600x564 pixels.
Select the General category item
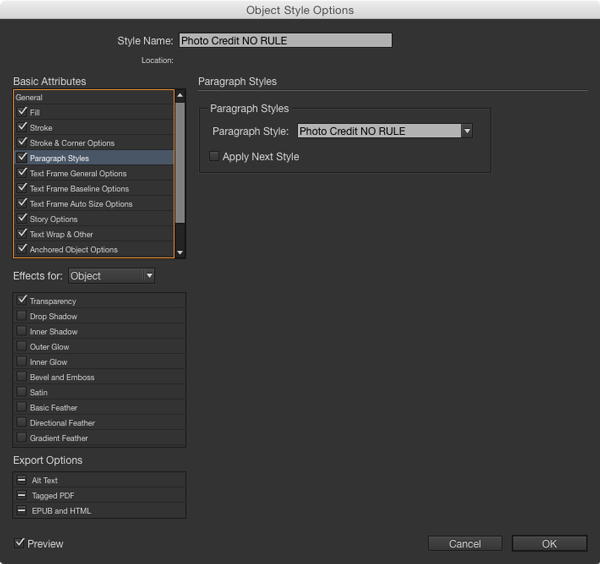94,97
